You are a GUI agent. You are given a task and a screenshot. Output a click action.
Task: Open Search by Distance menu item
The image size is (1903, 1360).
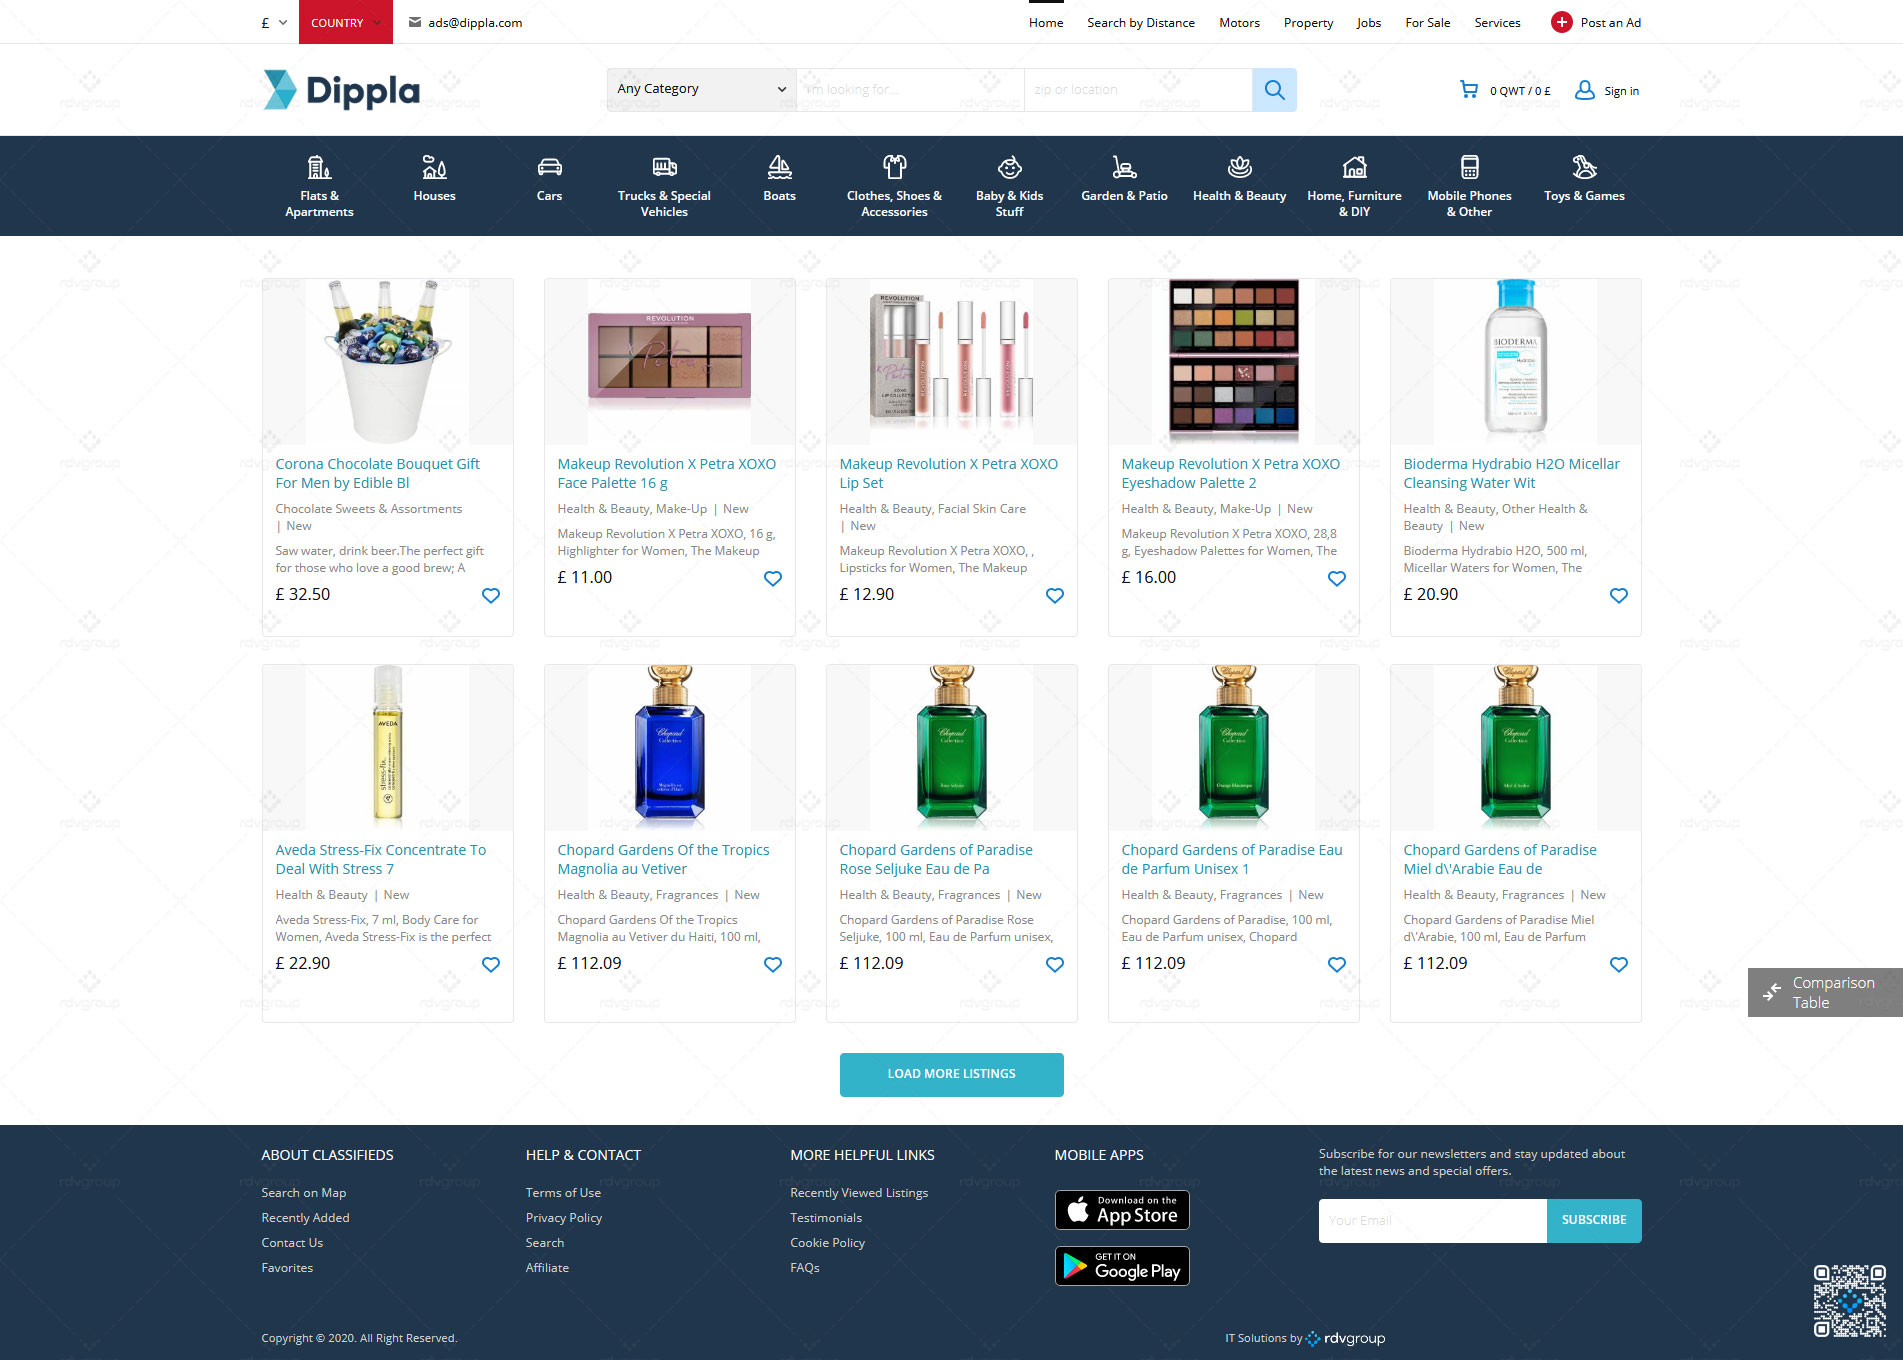[1141, 22]
